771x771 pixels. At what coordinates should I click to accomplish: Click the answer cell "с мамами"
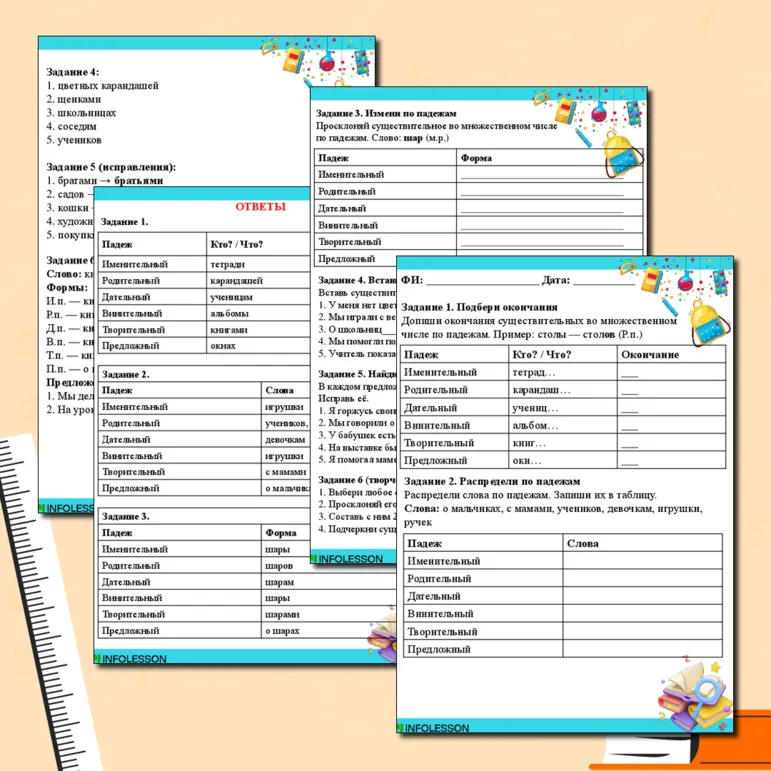pos(286,472)
